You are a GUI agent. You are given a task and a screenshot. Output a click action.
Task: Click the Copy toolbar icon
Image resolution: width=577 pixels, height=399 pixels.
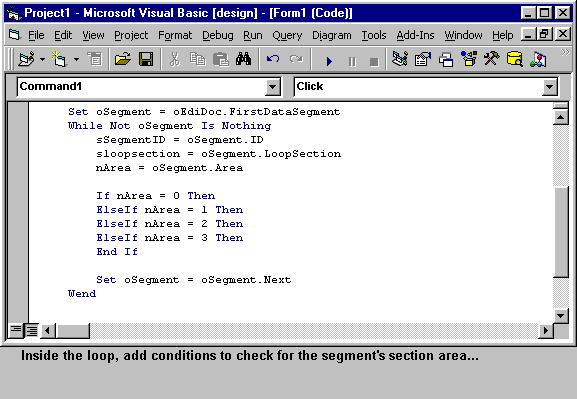coord(198,59)
